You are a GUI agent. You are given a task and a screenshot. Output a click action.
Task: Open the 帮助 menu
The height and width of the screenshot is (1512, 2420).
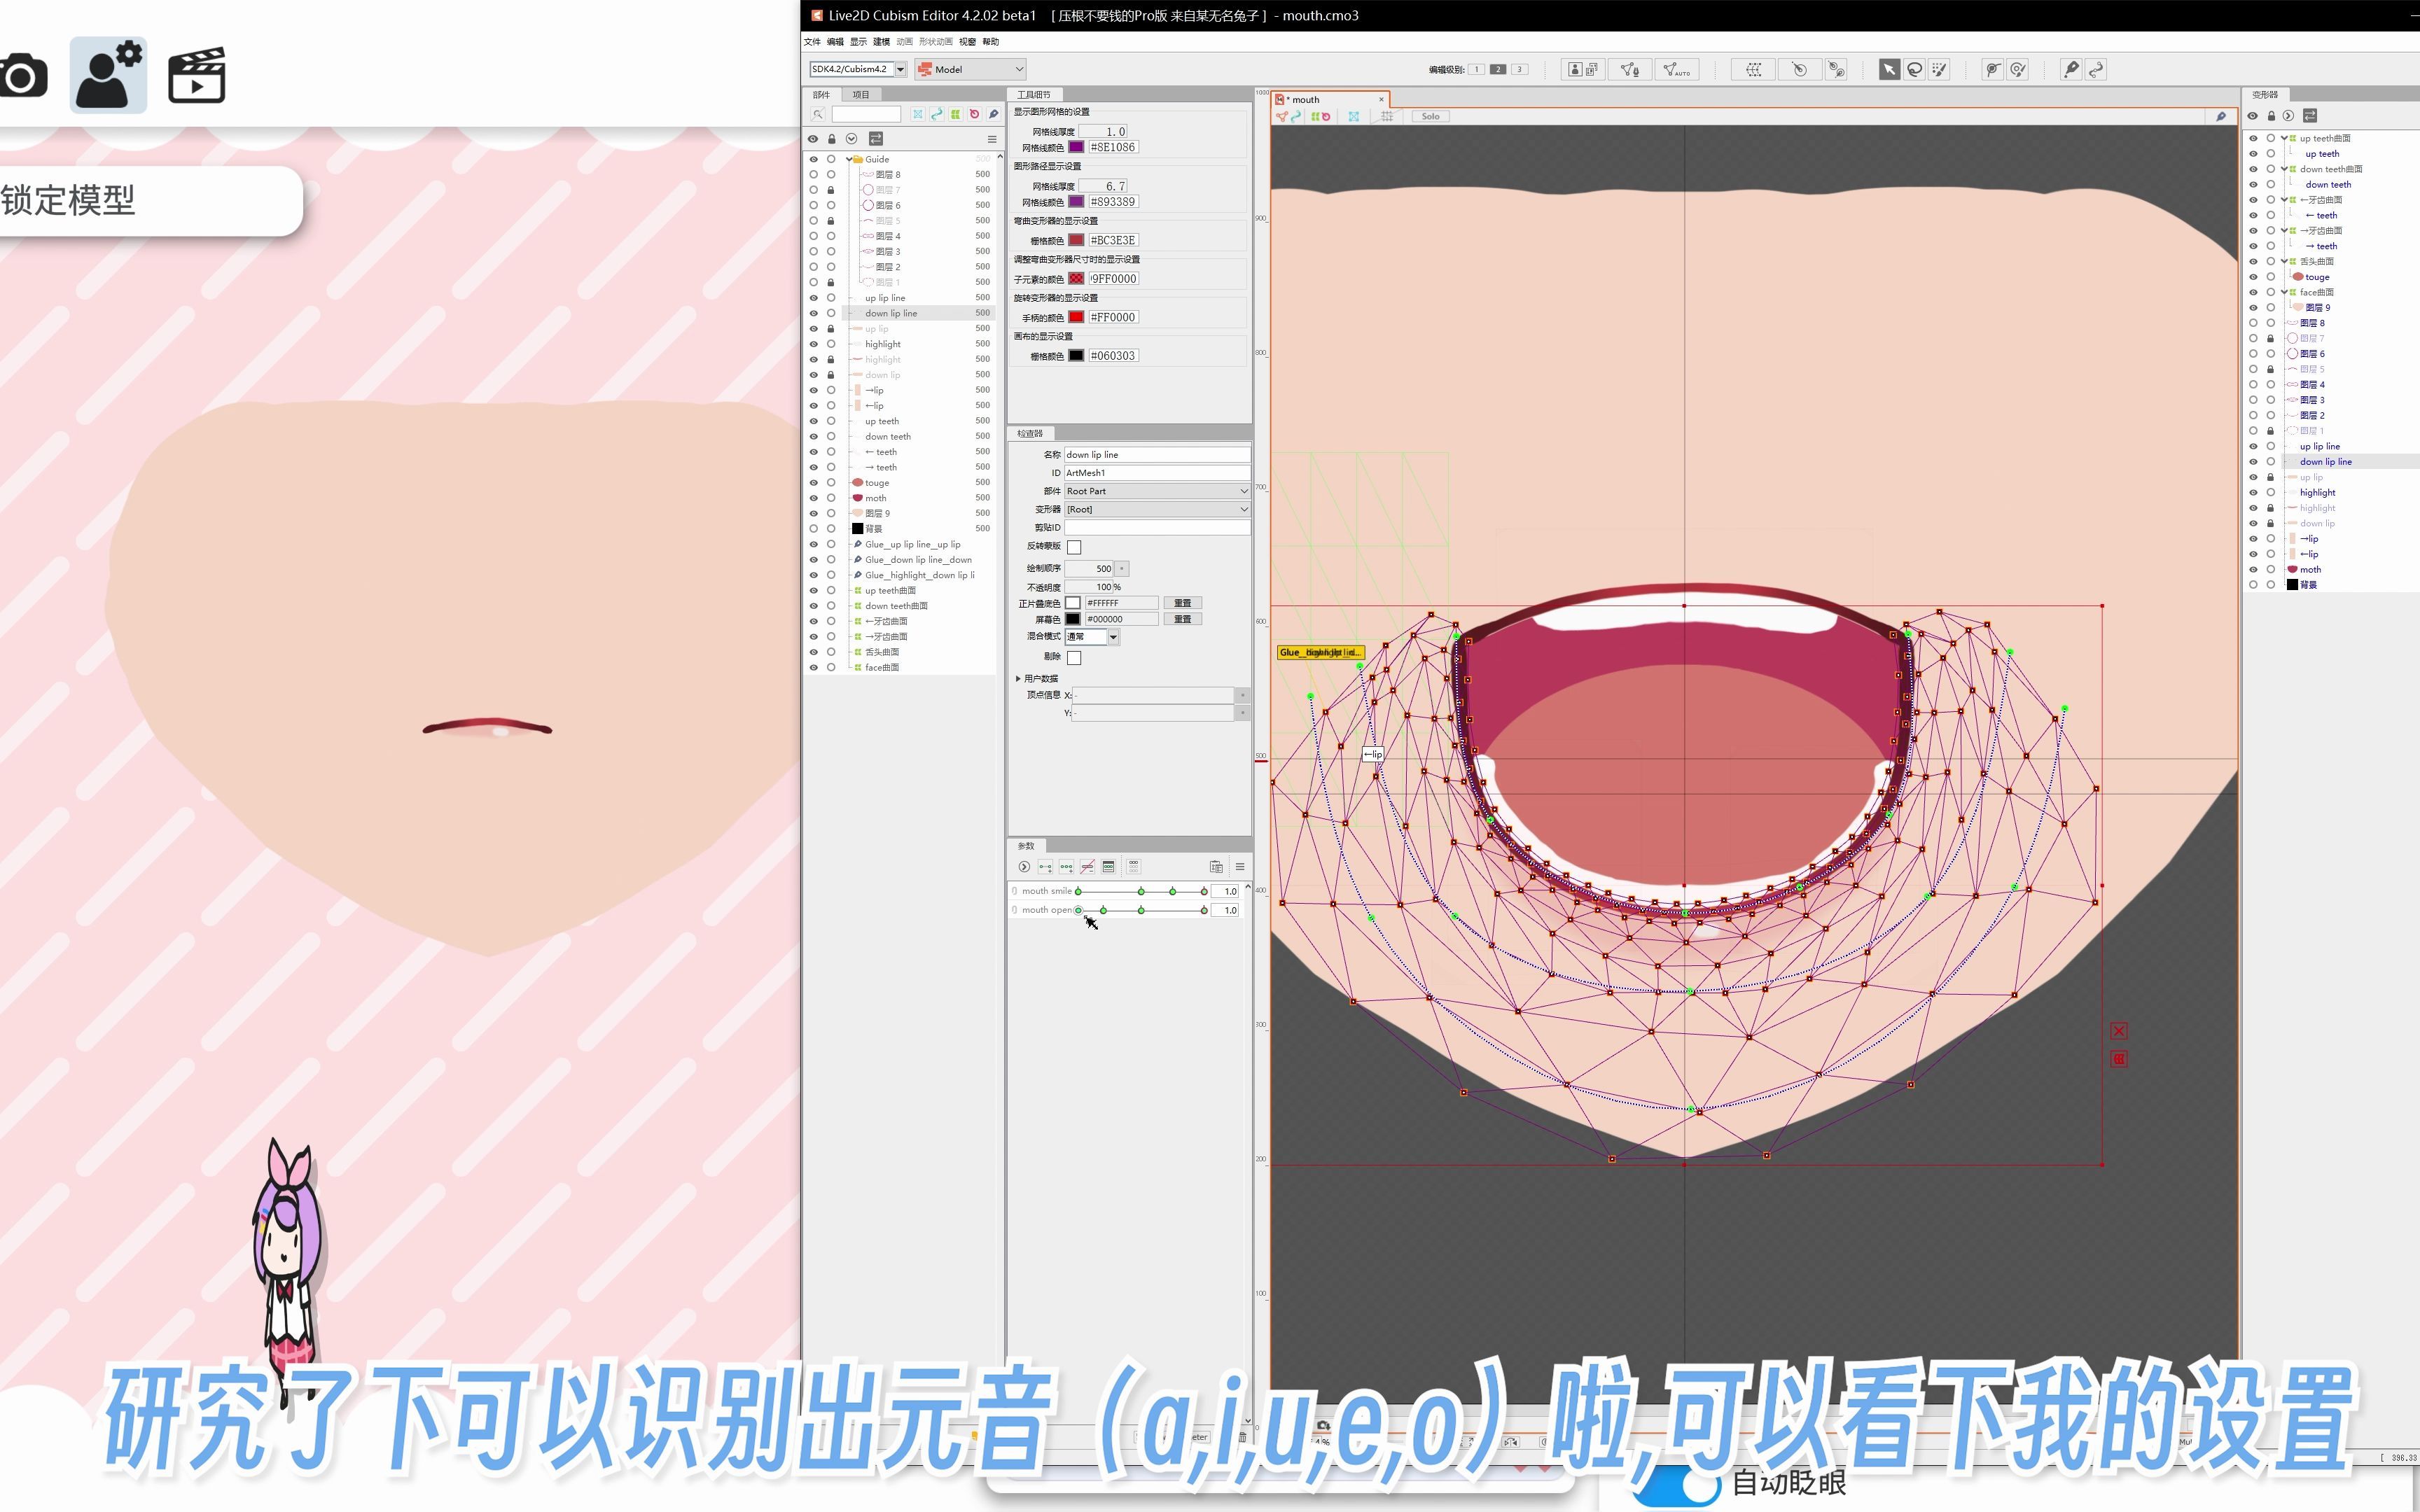990,42
